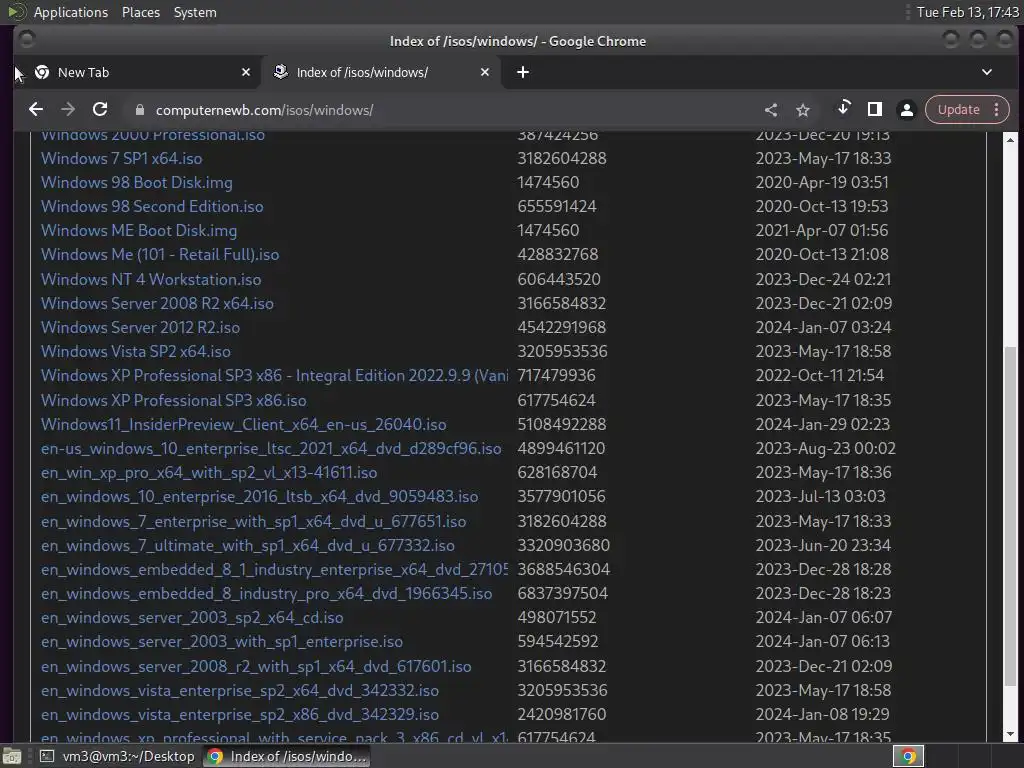The height and width of the screenshot is (768, 1024).
Task: Click en-us_windows_10_enterprise_ltsc_2021 iso link
Action: click(271, 449)
